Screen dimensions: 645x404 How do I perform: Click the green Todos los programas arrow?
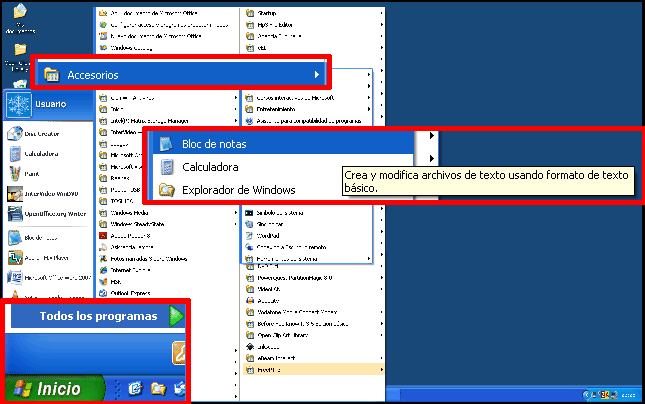(x=176, y=317)
